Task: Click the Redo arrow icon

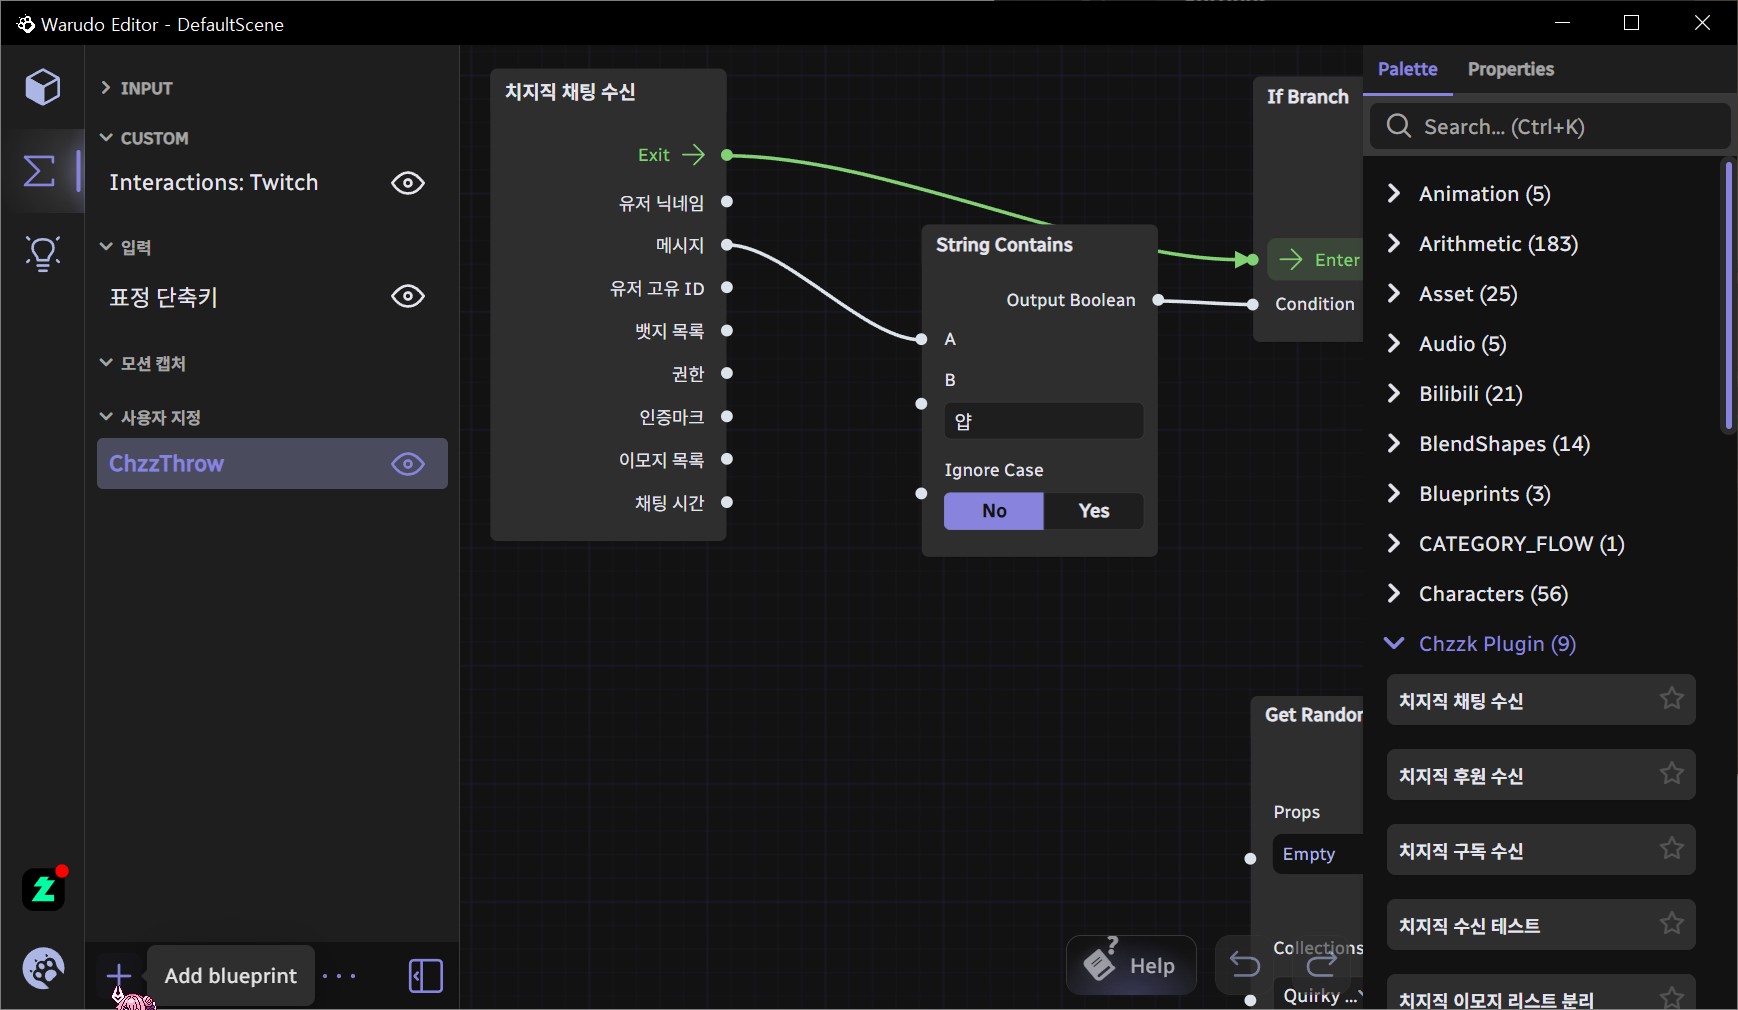Action: 1321,965
